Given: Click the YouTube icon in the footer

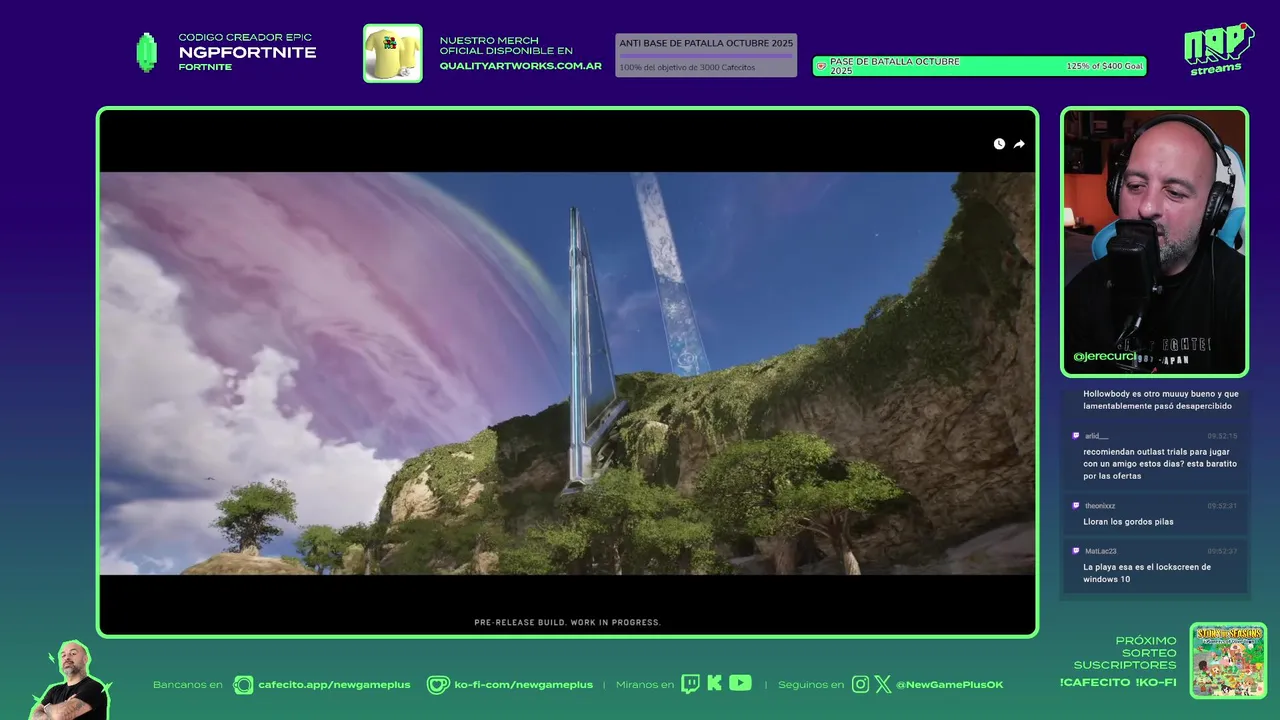Looking at the screenshot, I should click(740, 683).
